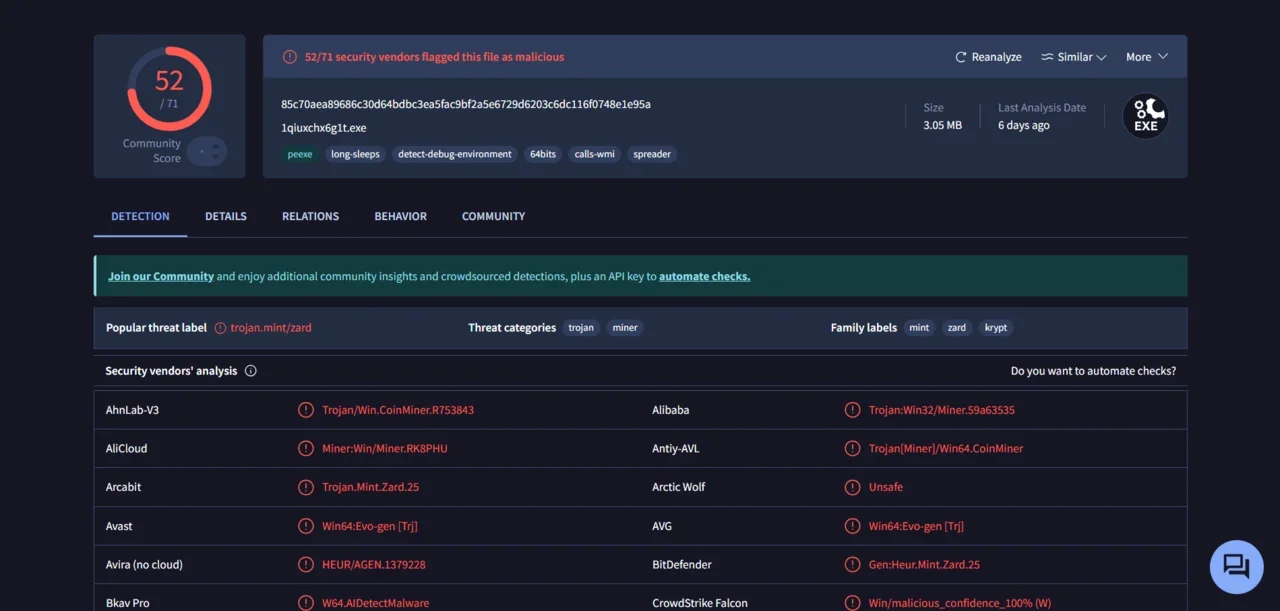Click the Reanalyze refresh icon
1280x611 pixels.
961,57
